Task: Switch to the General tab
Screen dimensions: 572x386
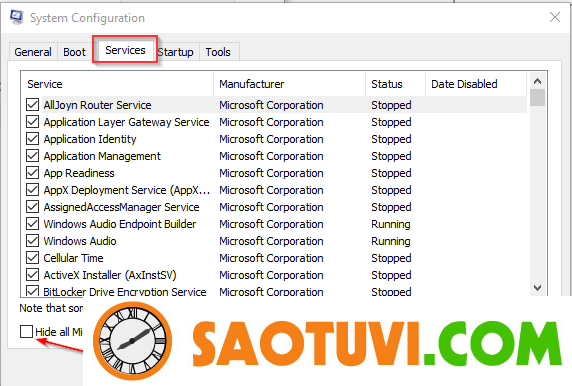Action: coord(33,52)
